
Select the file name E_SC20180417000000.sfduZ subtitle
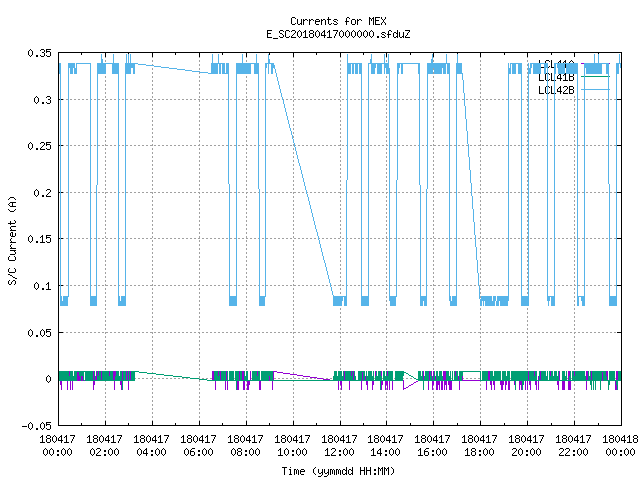pyautogui.click(x=338, y=34)
